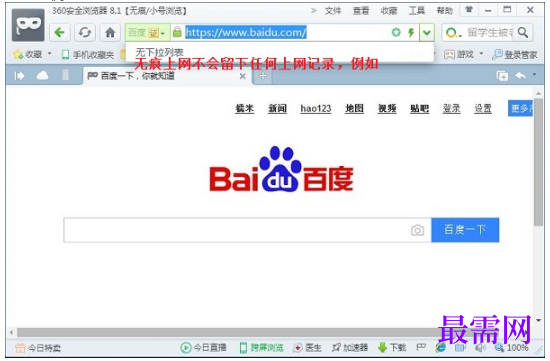Open the search engine selector dropdown
This screenshot has height=361, width=550.
click(x=453, y=33)
